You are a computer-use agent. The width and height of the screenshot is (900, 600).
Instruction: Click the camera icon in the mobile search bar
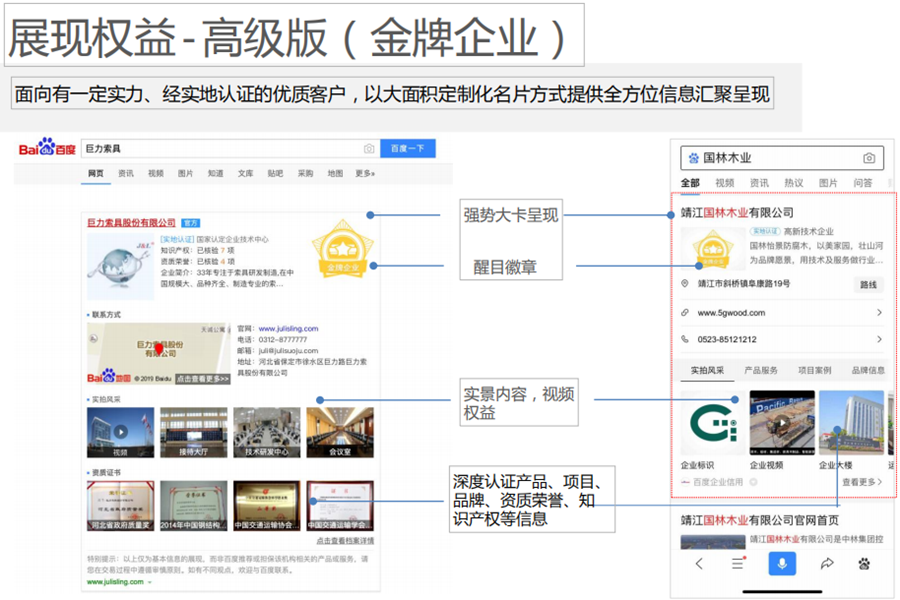[869, 157]
